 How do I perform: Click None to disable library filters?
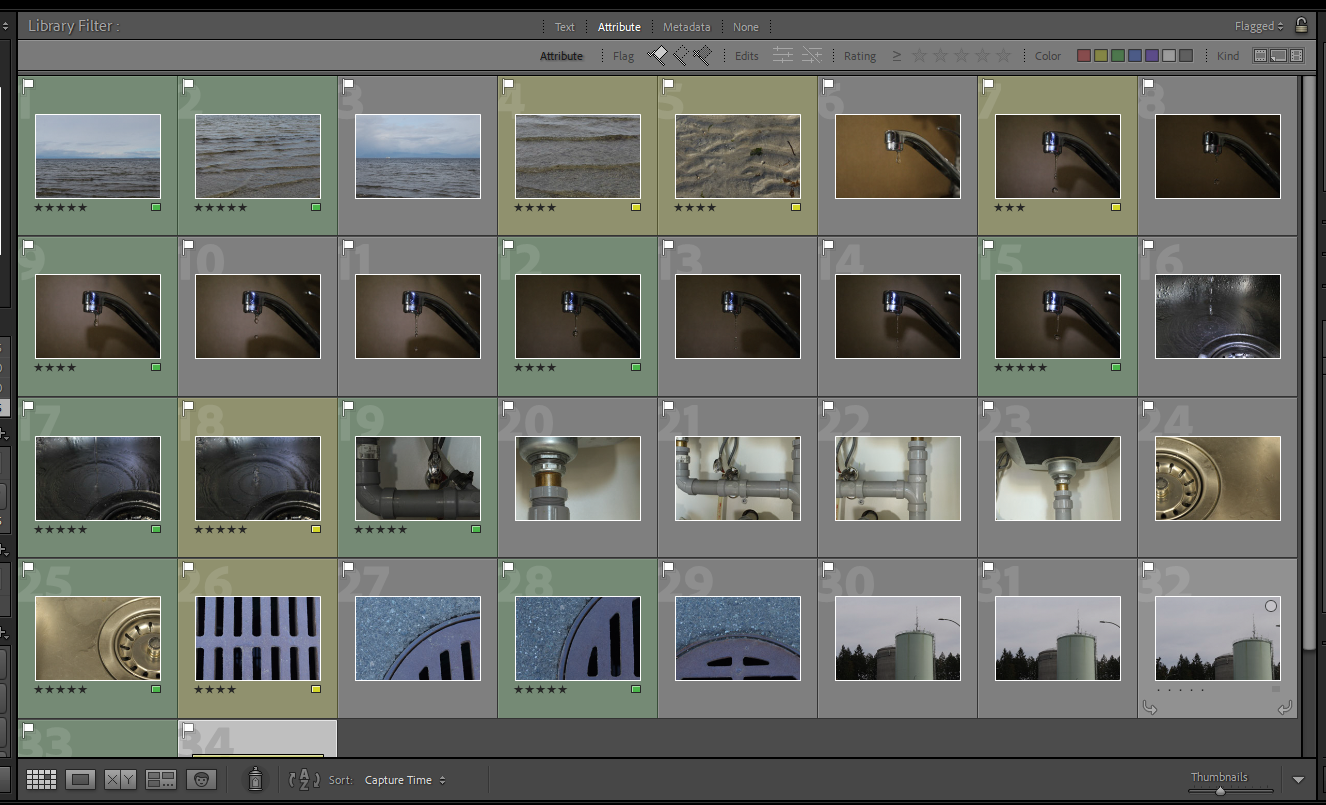[x=745, y=27]
